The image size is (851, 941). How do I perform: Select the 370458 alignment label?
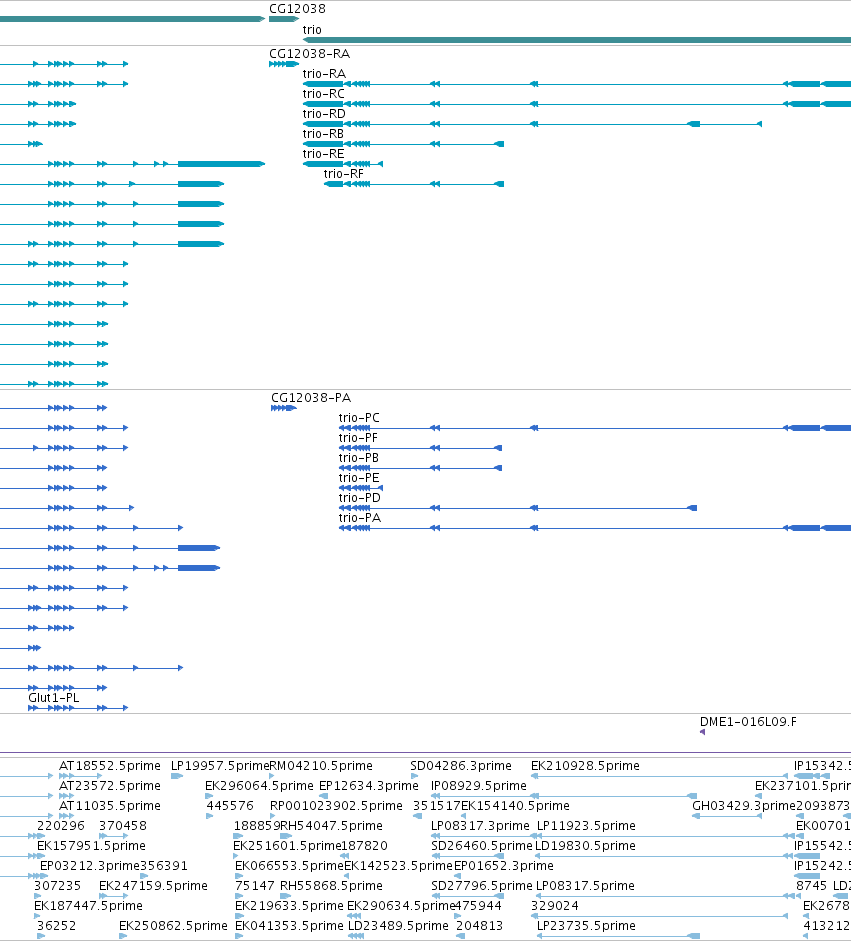123,826
